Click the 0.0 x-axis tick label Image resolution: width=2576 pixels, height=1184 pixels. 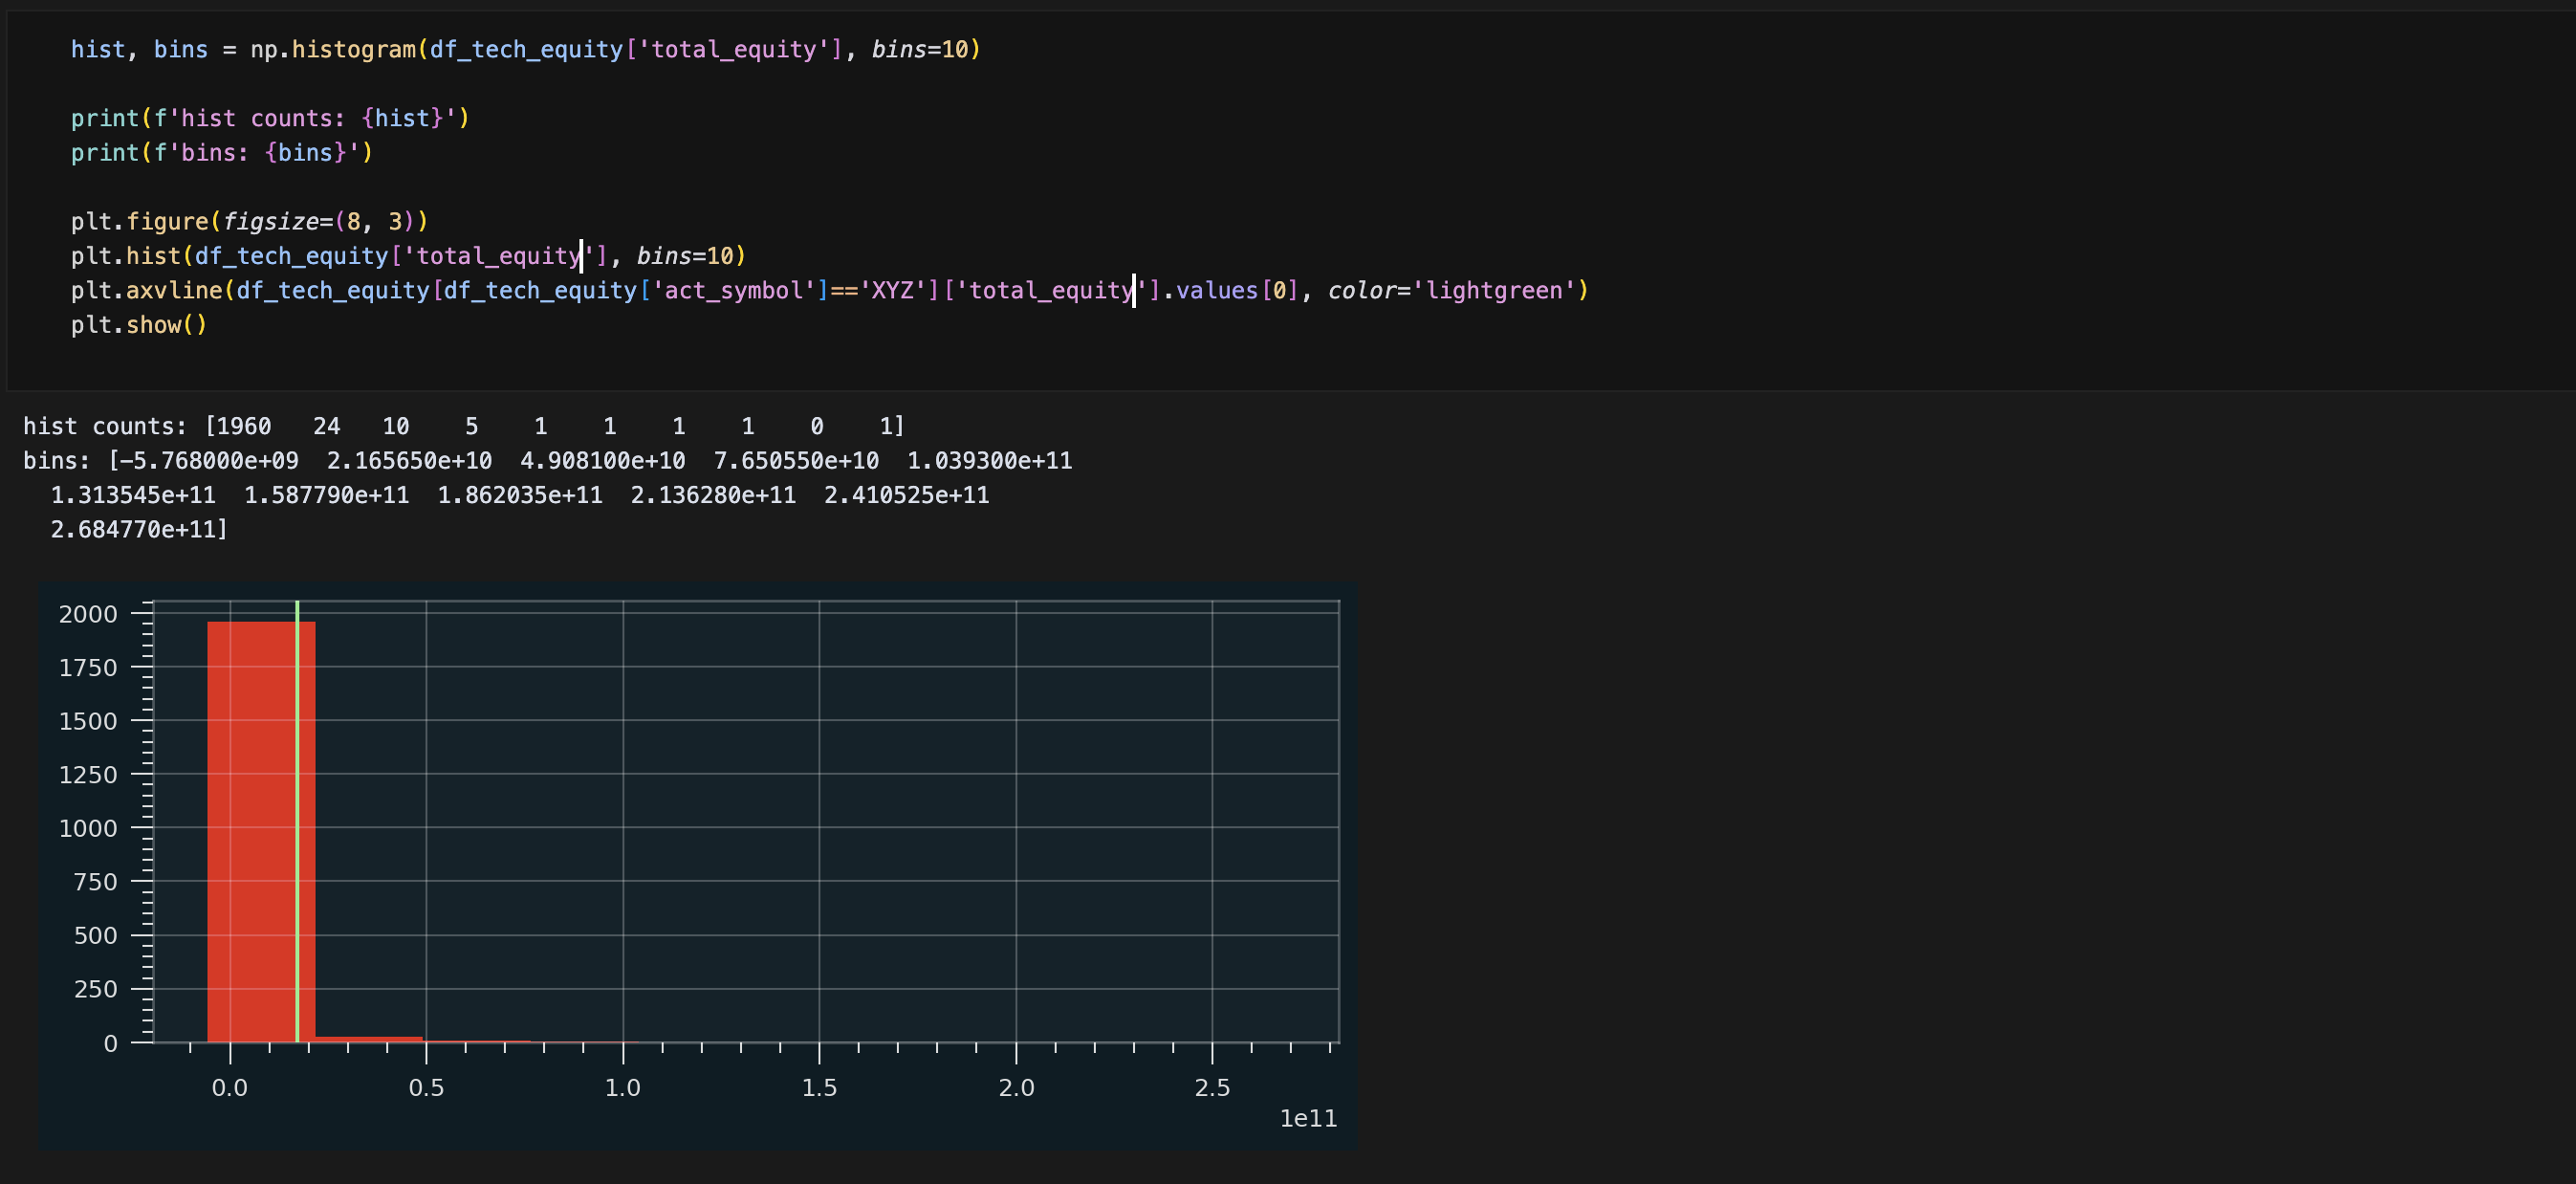(x=229, y=1087)
